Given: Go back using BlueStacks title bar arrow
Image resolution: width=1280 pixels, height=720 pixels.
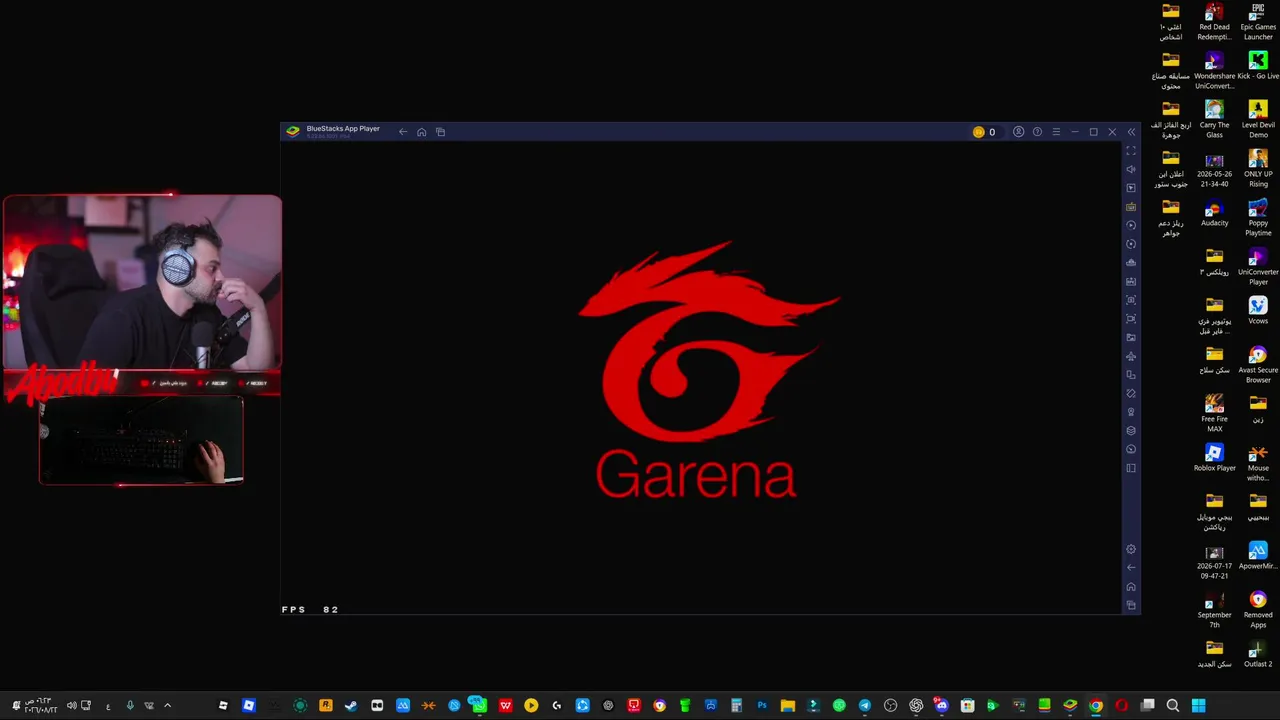Looking at the screenshot, I should click(403, 132).
